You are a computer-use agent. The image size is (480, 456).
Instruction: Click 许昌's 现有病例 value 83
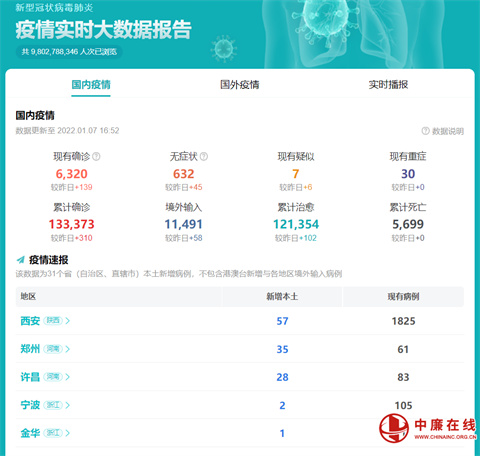coord(403,377)
